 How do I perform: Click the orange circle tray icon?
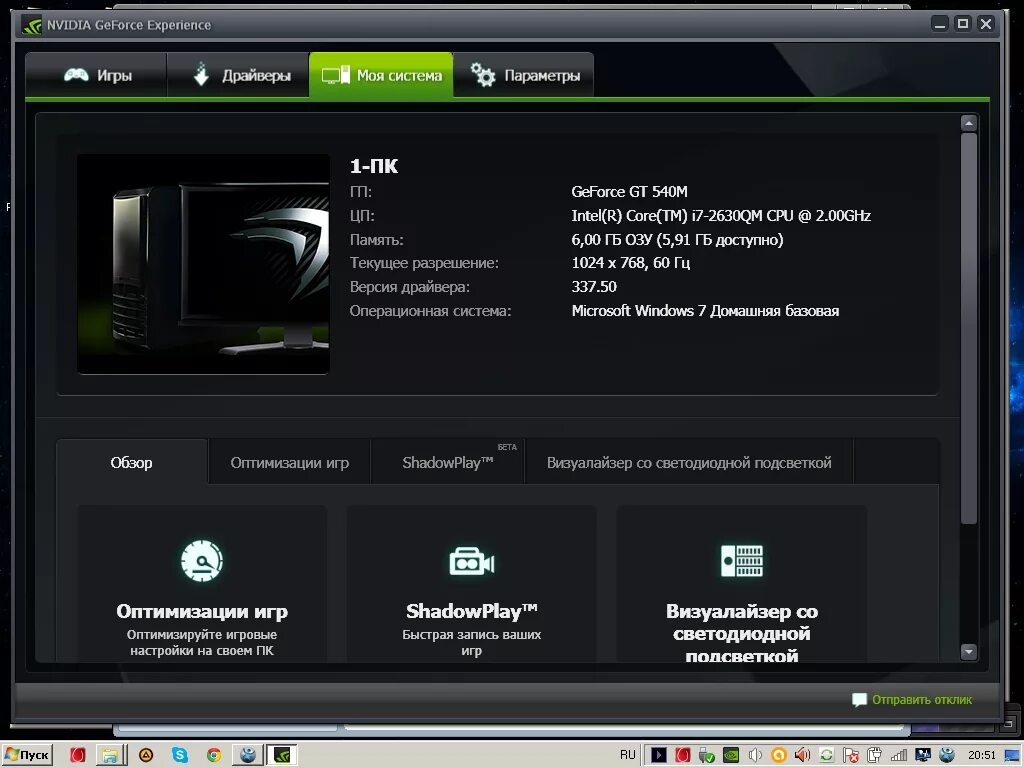pos(778,756)
